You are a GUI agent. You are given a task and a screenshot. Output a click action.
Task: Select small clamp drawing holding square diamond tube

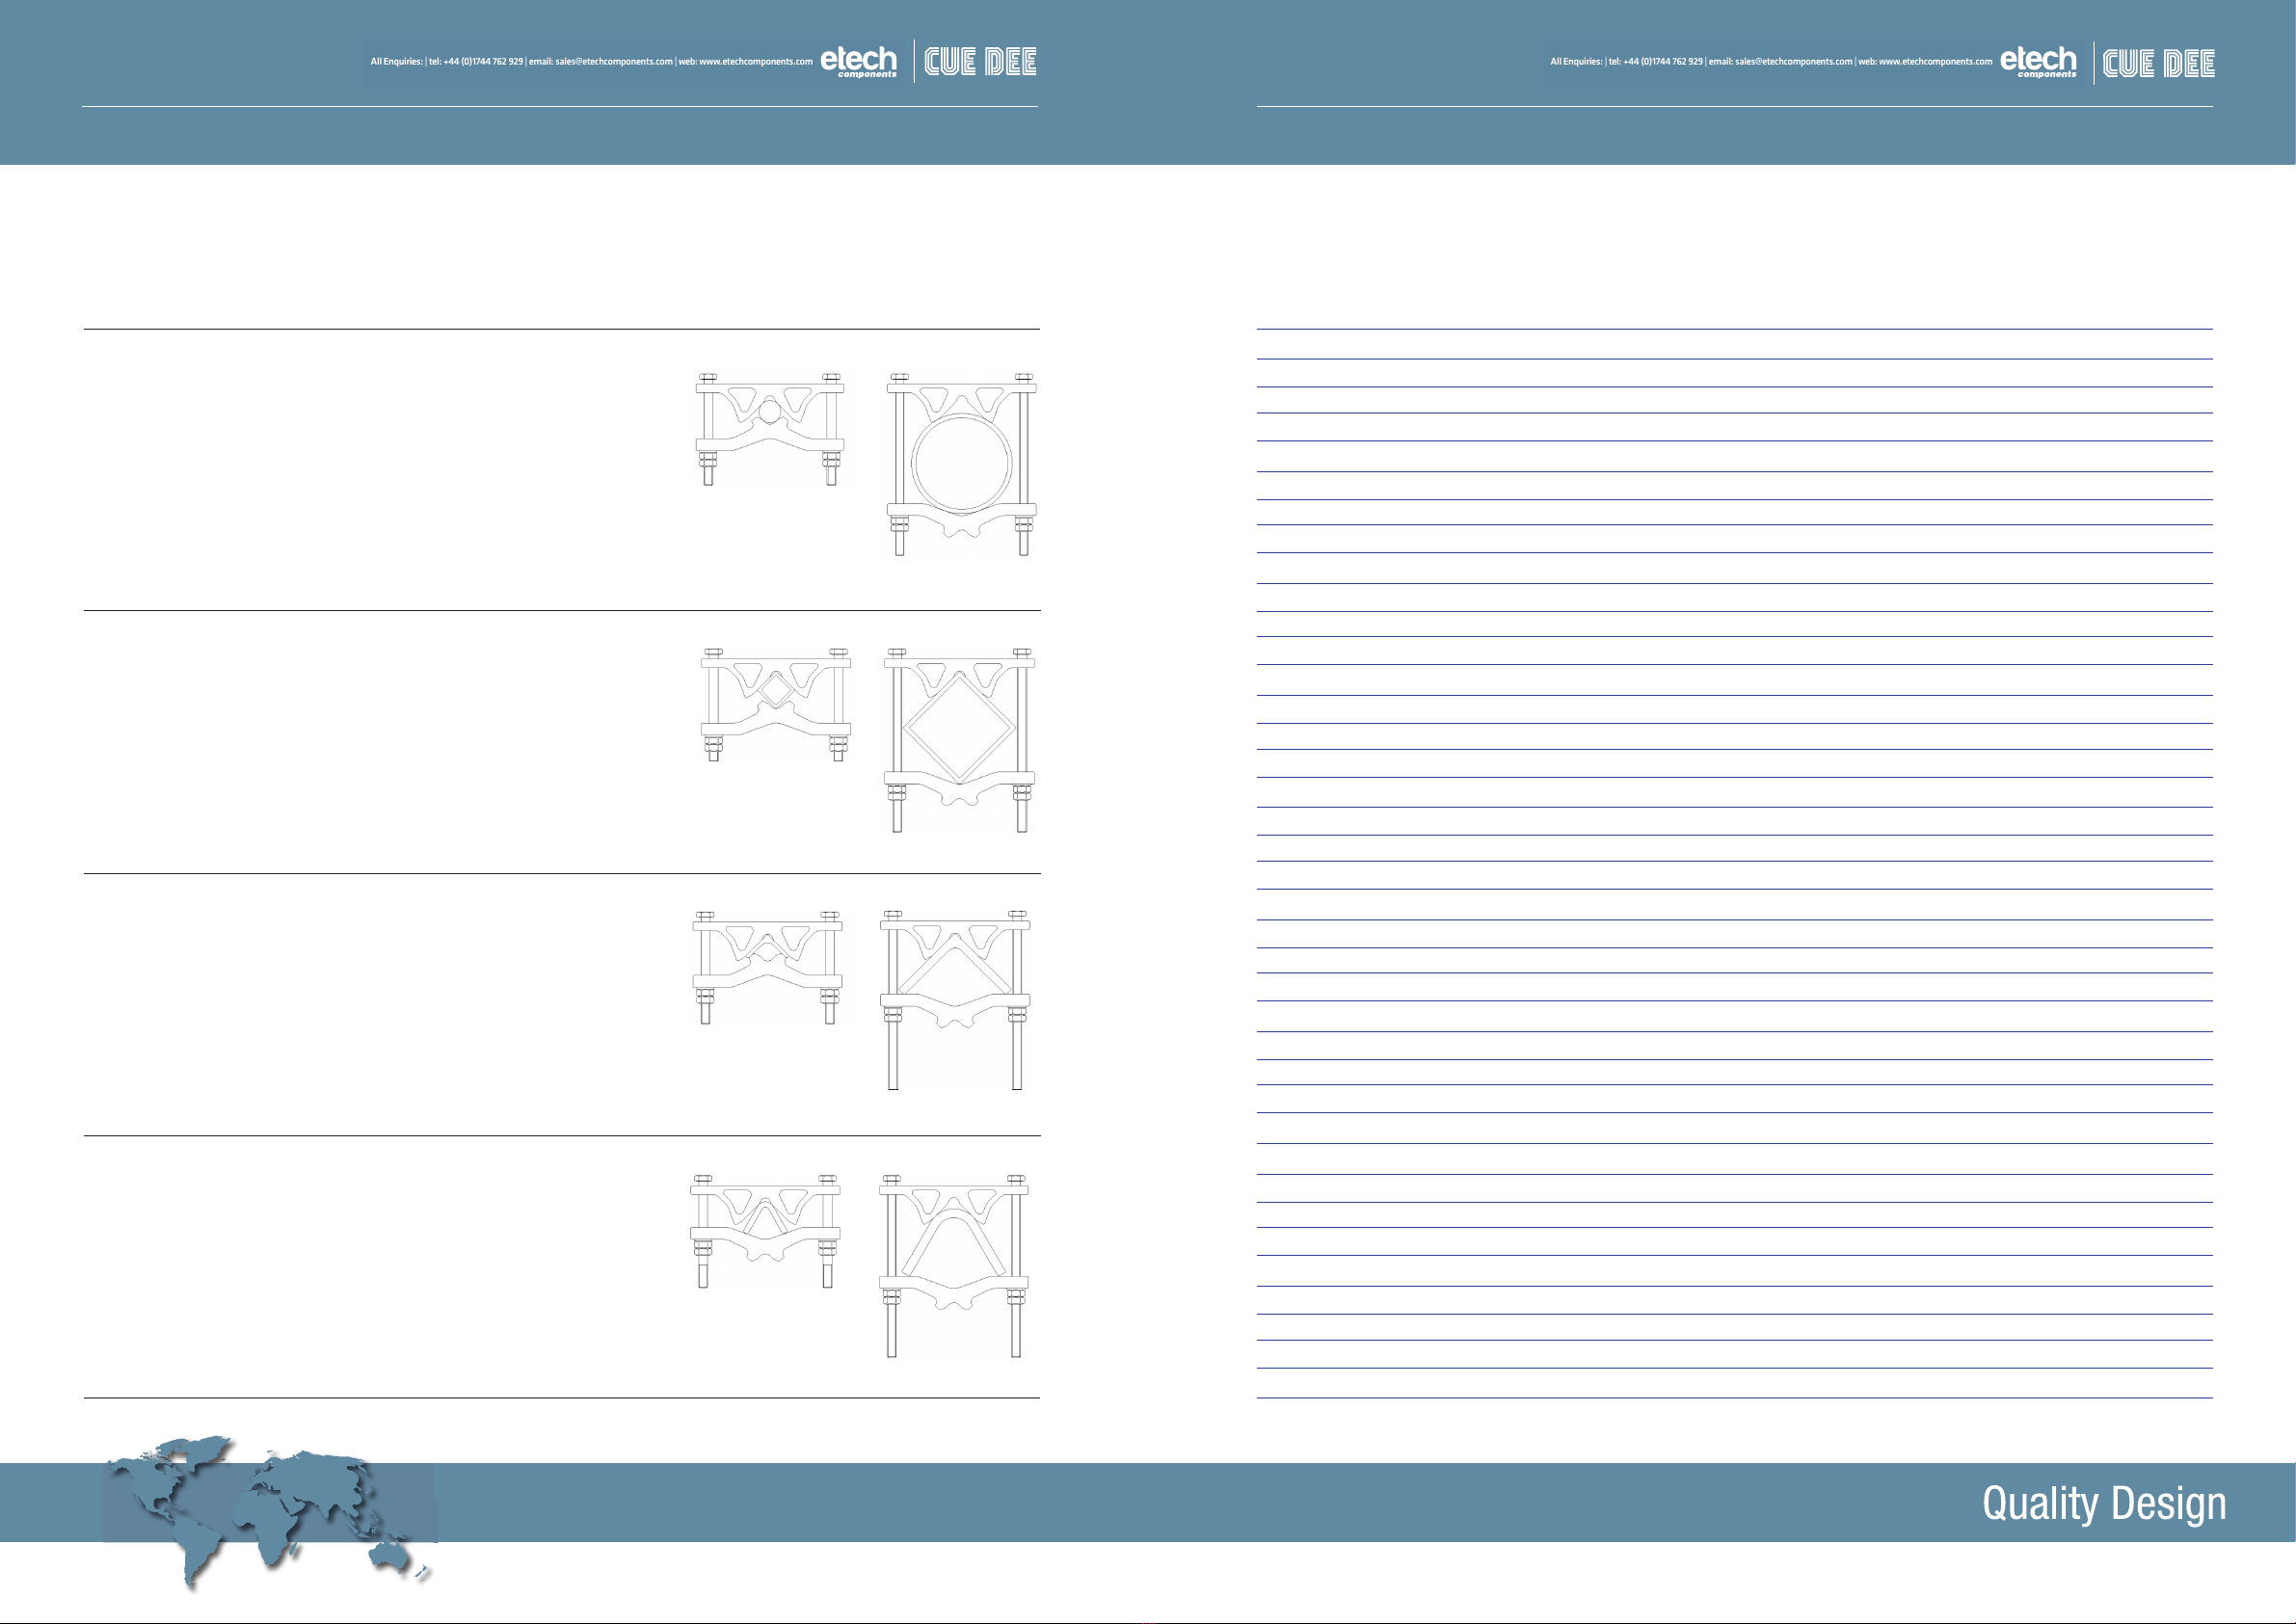coord(775,705)
